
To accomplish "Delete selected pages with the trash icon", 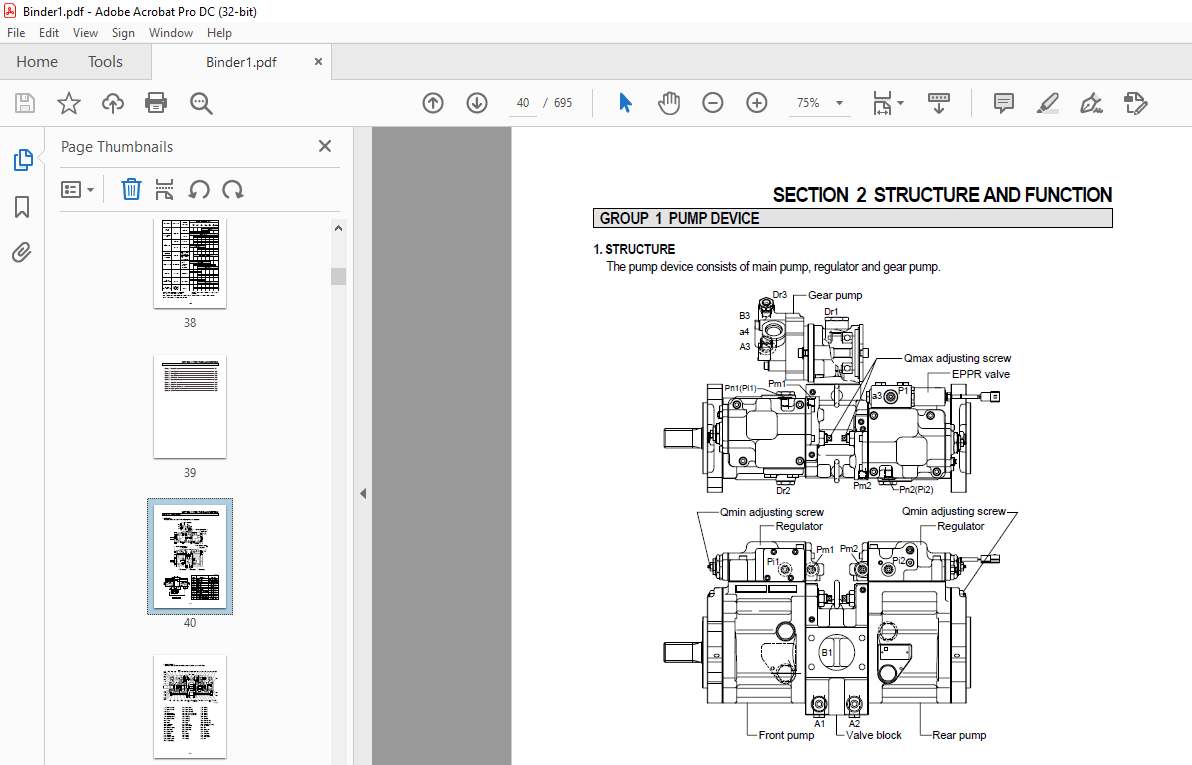I will [131, 189].
